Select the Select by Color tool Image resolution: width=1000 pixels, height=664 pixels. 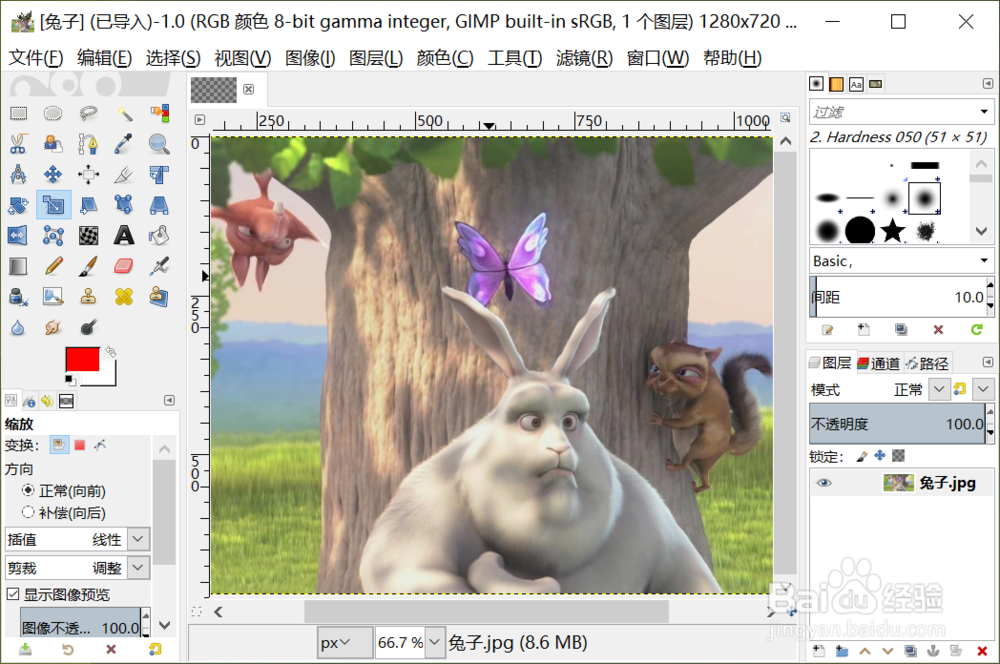tap(159, 114)
